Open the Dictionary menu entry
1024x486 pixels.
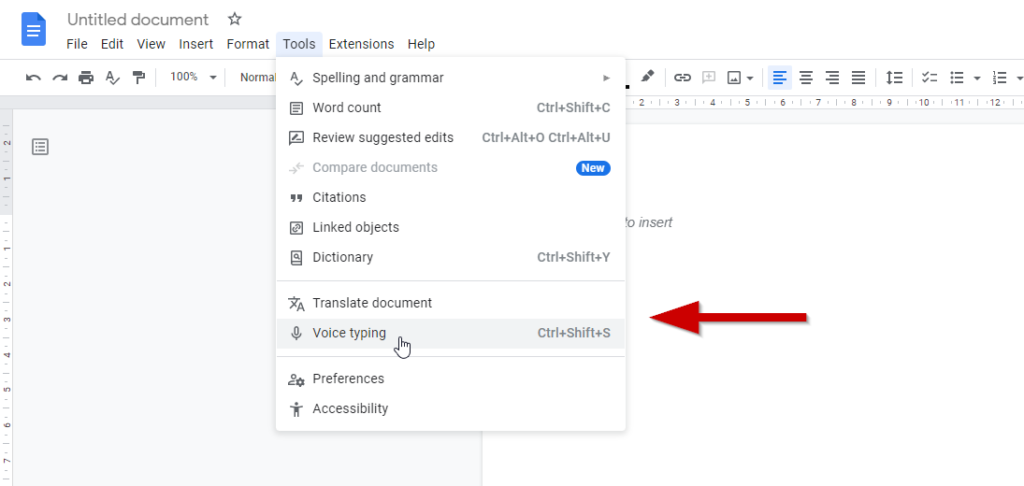click(x=451, y=257)
